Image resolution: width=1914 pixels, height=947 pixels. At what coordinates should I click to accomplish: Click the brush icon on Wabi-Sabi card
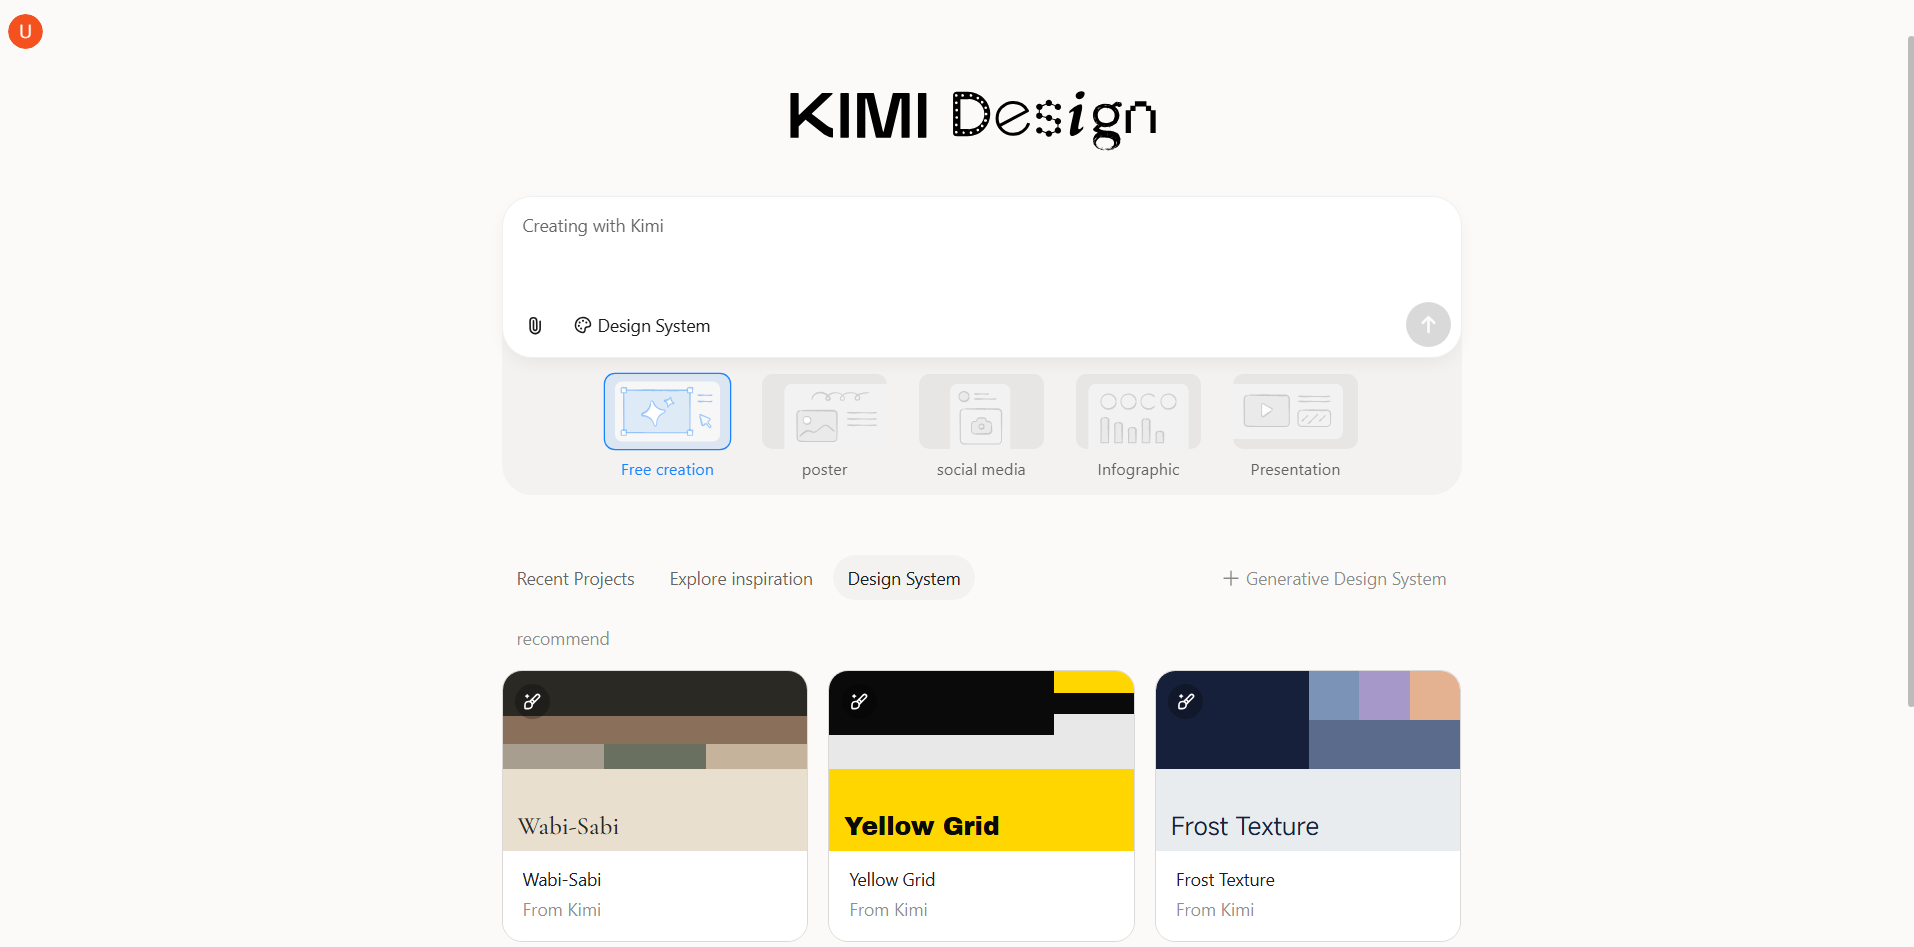(x=532, y=701)
